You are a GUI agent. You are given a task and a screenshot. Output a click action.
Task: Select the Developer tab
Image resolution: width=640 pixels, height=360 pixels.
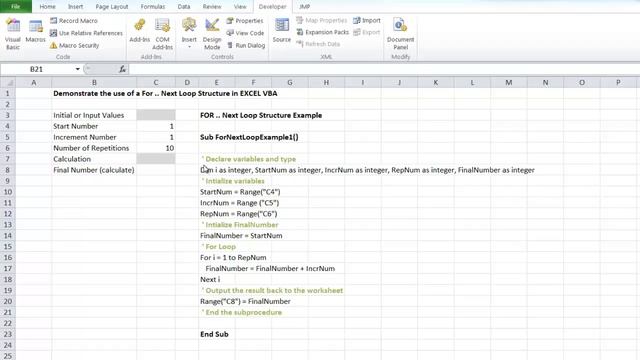coord(272,7)
